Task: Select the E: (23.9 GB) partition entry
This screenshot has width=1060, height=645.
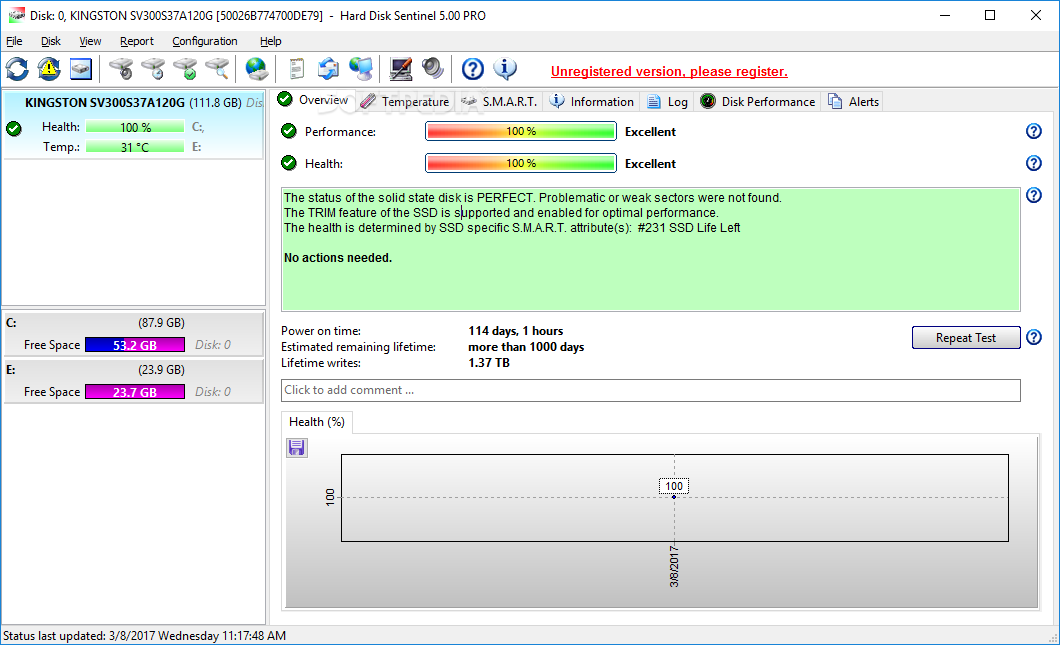Action: (133, 381)
